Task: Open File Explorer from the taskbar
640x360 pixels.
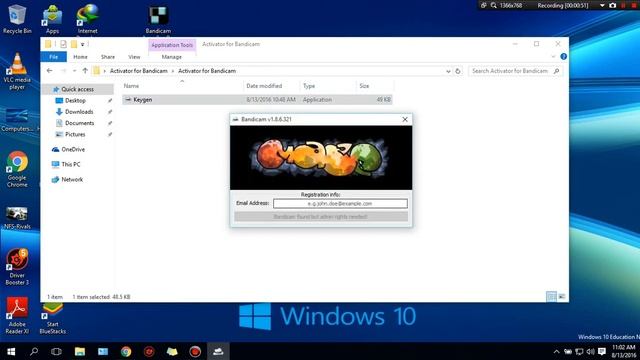Action: click(x=80, y=351)
